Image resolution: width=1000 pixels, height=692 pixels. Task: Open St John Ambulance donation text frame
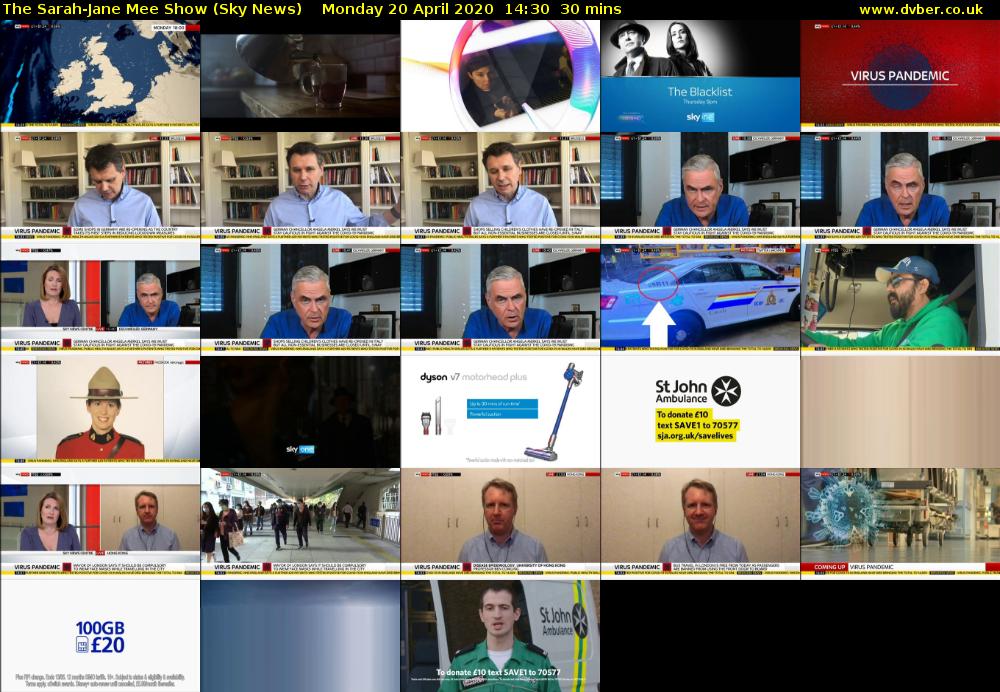[700, 411]
